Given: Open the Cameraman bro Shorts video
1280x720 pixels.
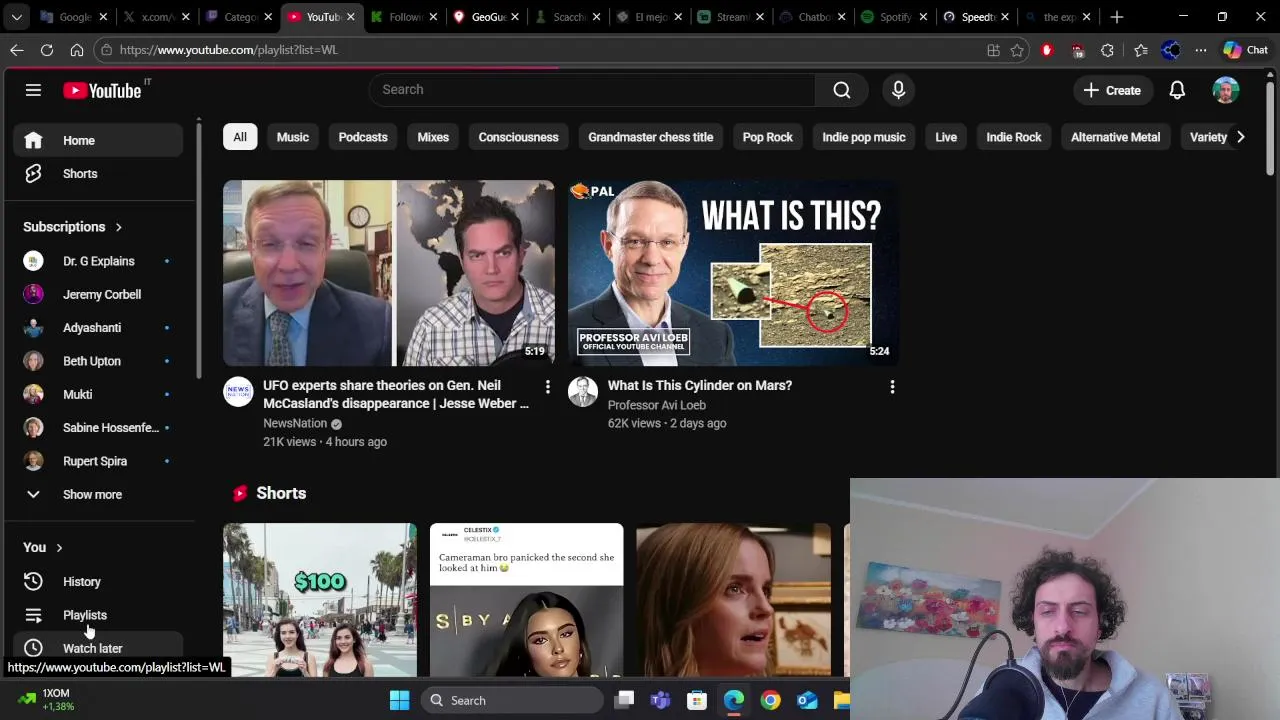Looking at the screenshot, I should 526,600.
